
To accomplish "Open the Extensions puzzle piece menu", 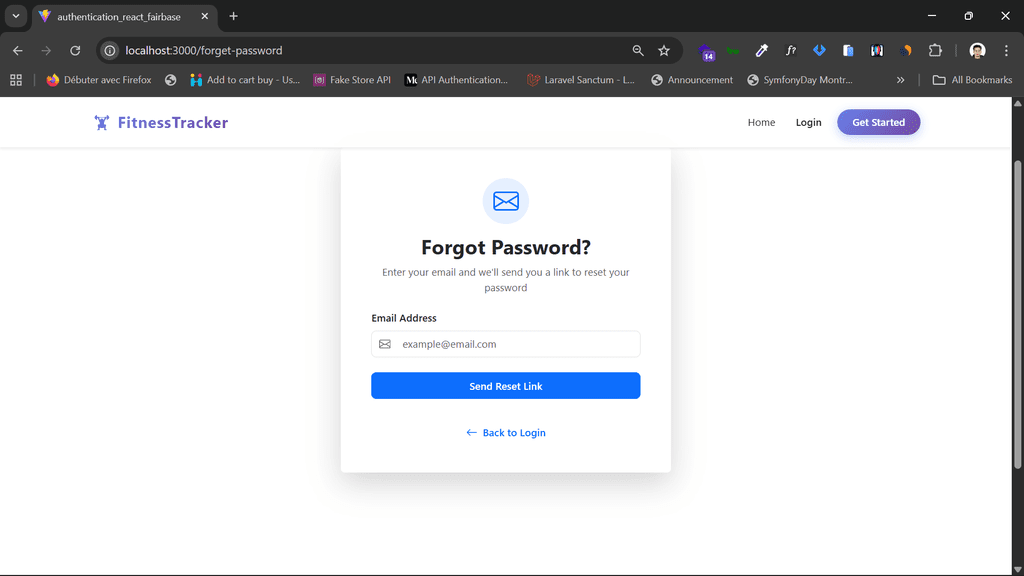I will [935, 51].
